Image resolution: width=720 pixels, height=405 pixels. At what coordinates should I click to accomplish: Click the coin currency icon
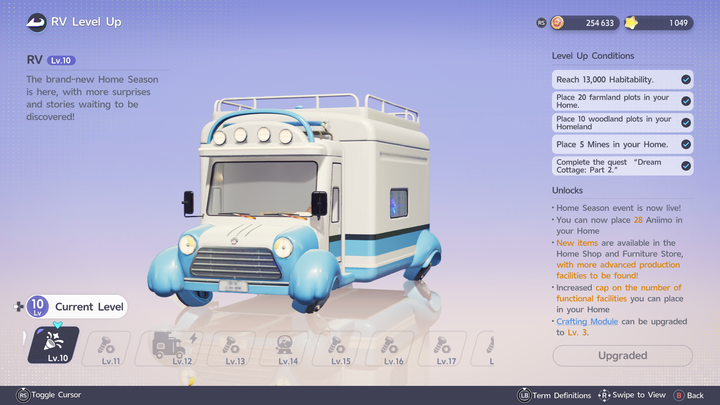click(x=557, y=22)
